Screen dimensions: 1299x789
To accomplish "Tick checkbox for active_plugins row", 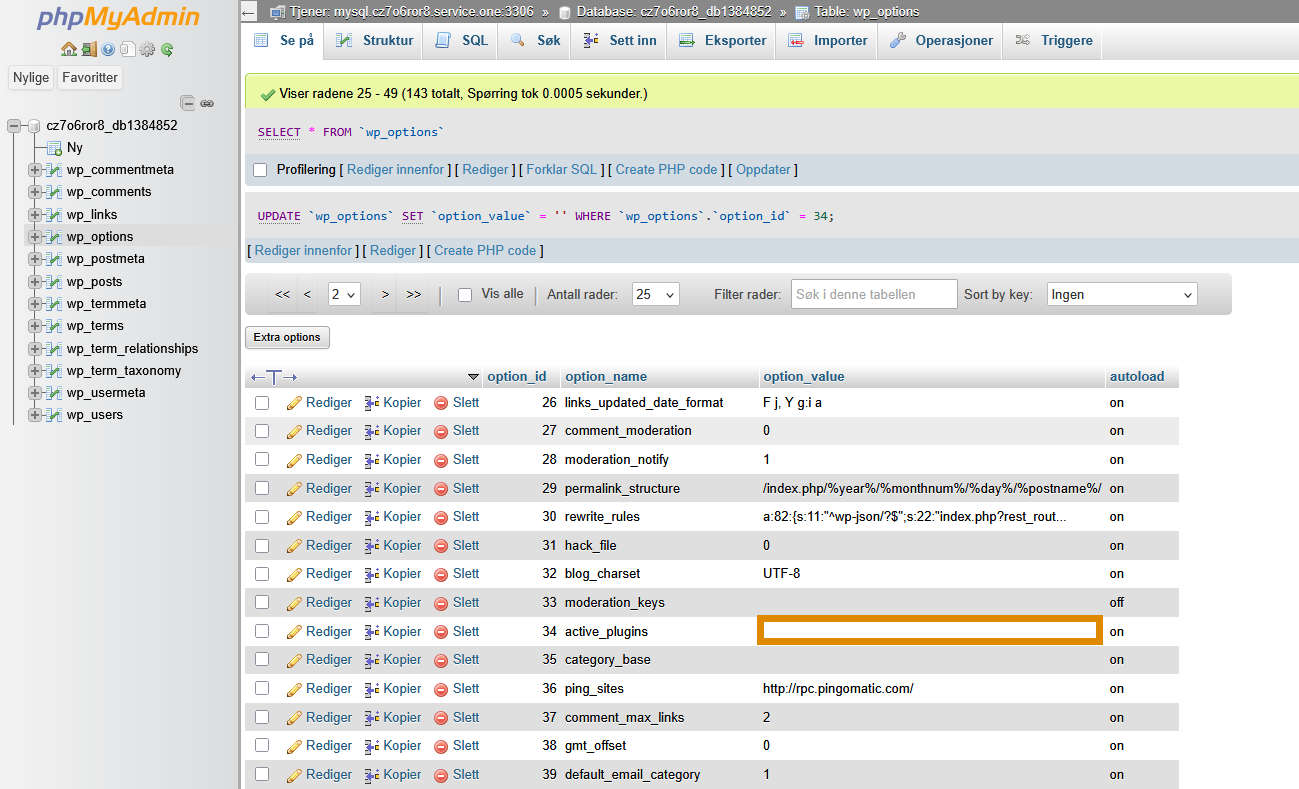I will (x=262, y=632).
